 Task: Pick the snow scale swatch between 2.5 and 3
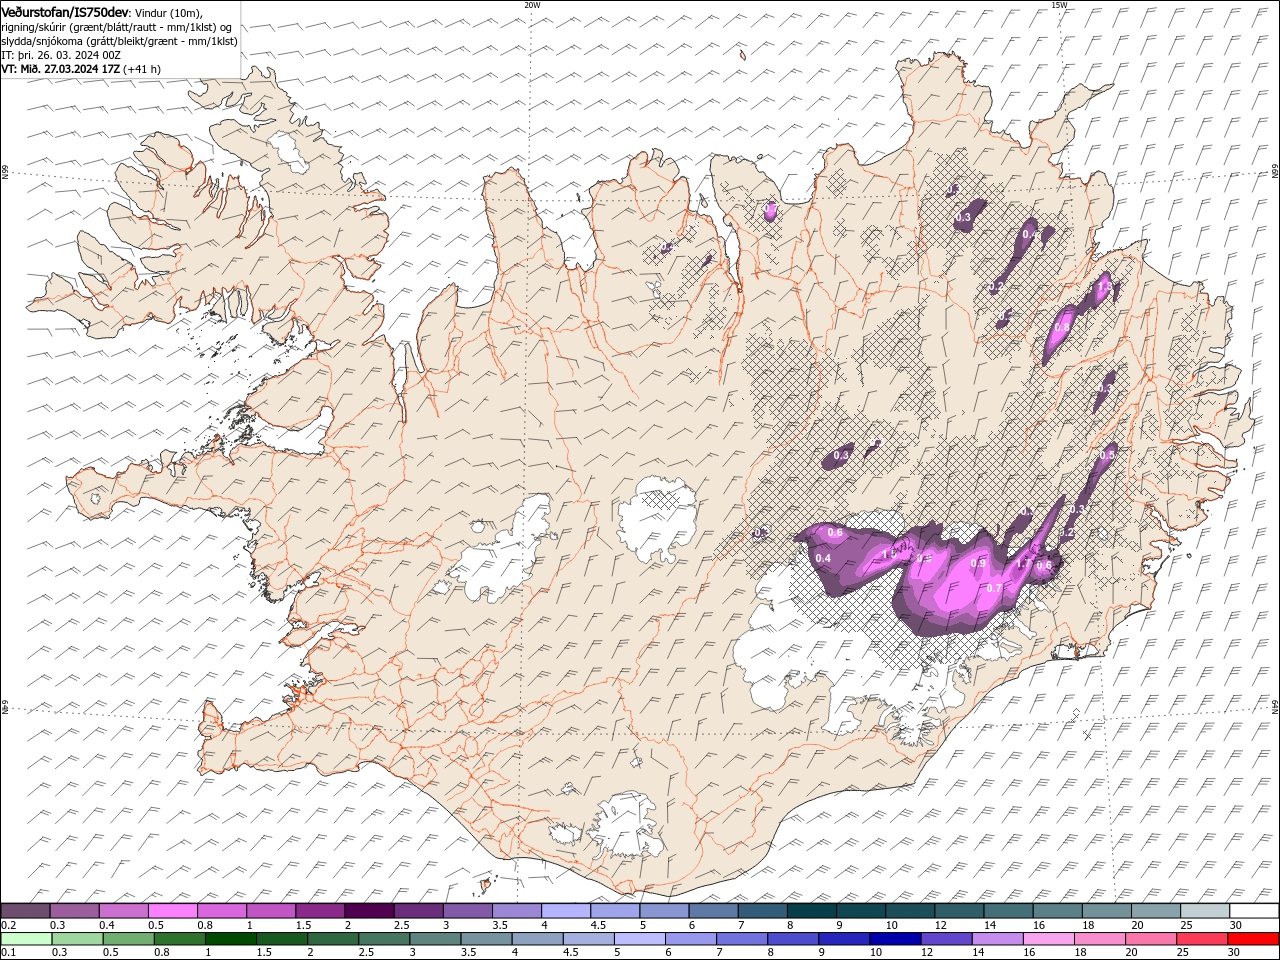(417, 910)
